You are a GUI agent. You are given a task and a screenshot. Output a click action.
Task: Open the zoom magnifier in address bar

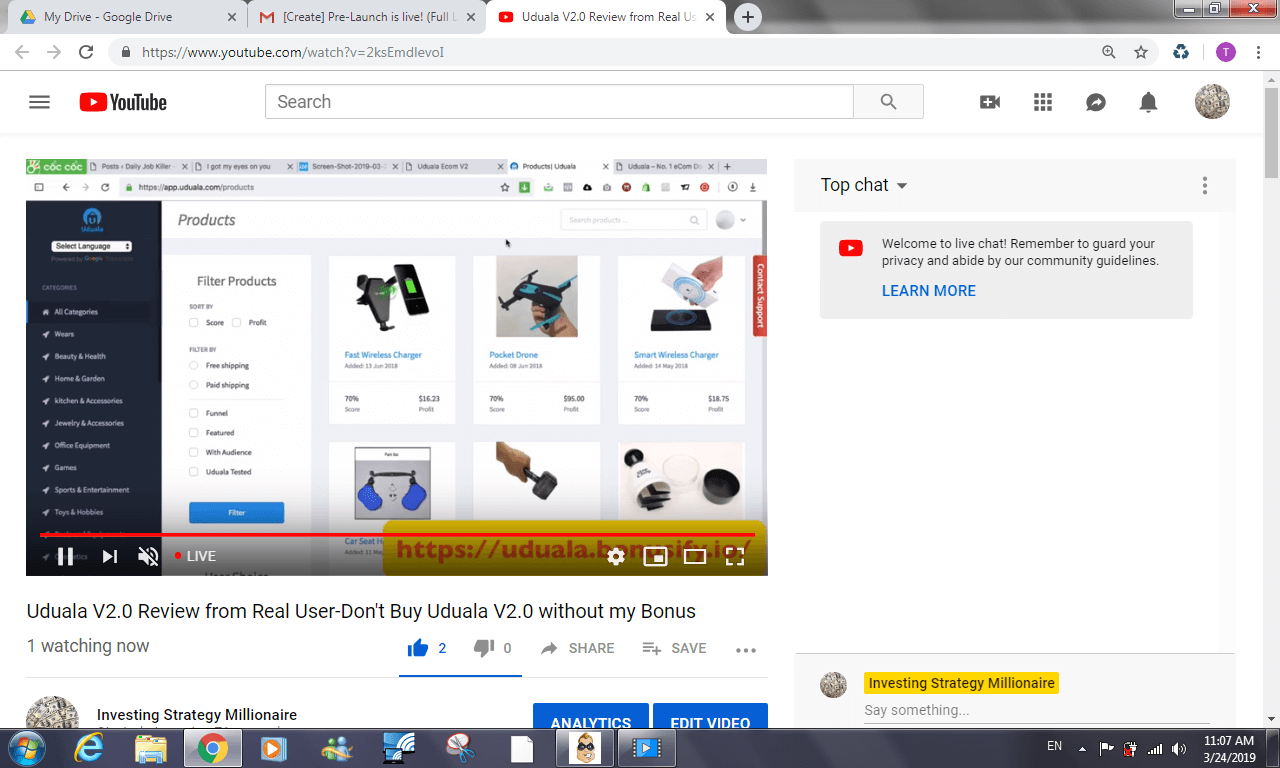(x=1108, y=52)
